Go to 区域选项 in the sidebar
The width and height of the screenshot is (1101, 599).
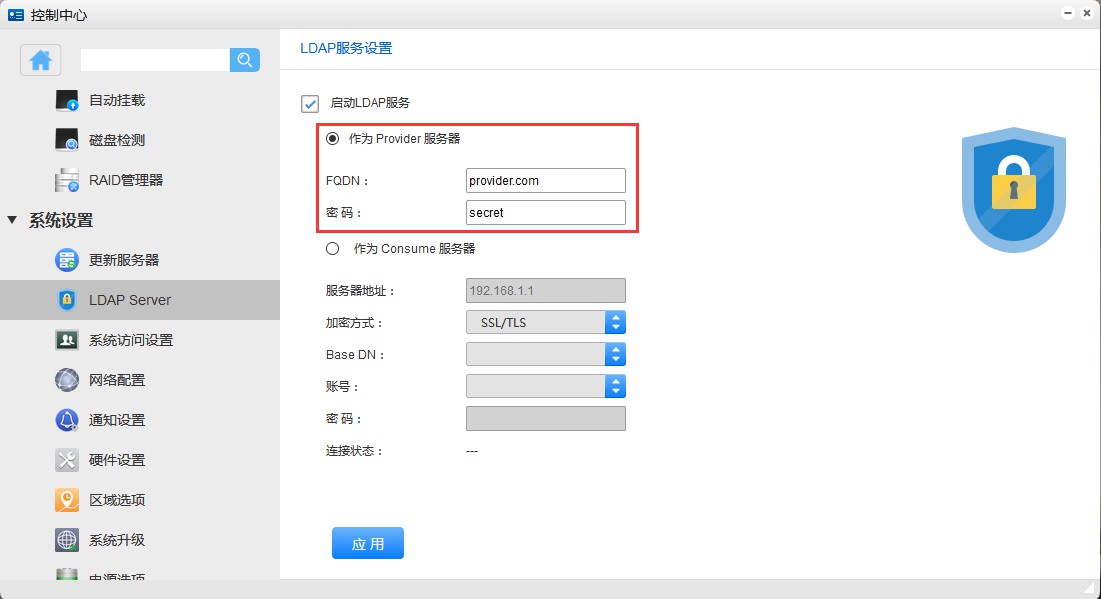click(117, 500)
